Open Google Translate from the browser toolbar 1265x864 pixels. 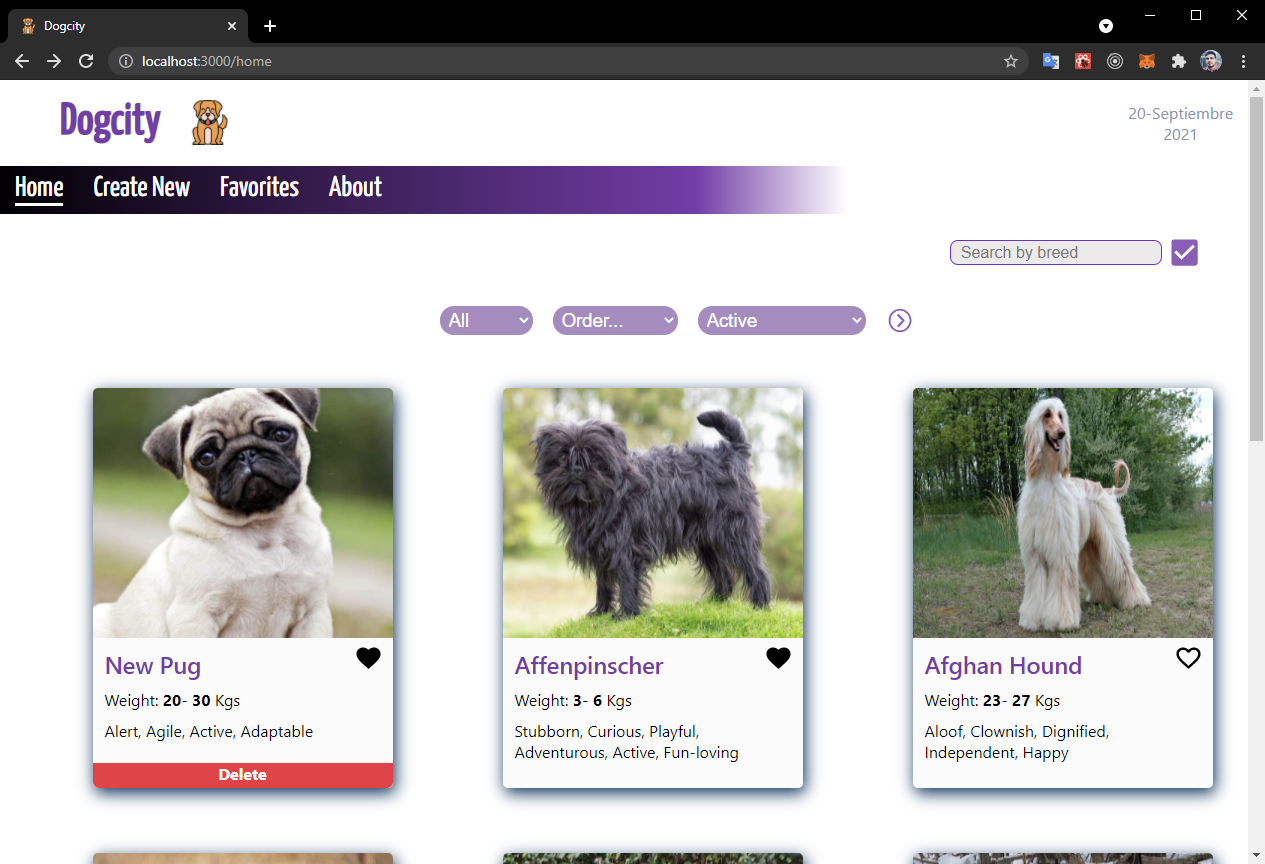tap(1050, 61)
